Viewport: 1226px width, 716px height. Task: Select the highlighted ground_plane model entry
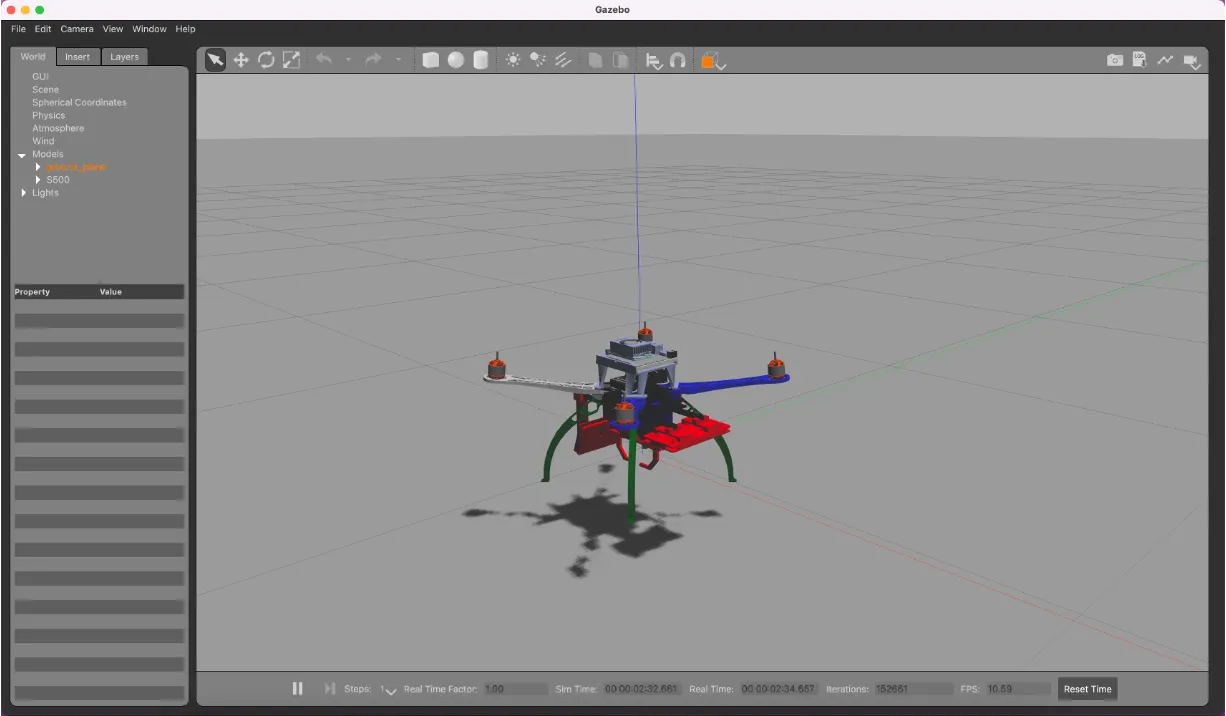[77, 167]
